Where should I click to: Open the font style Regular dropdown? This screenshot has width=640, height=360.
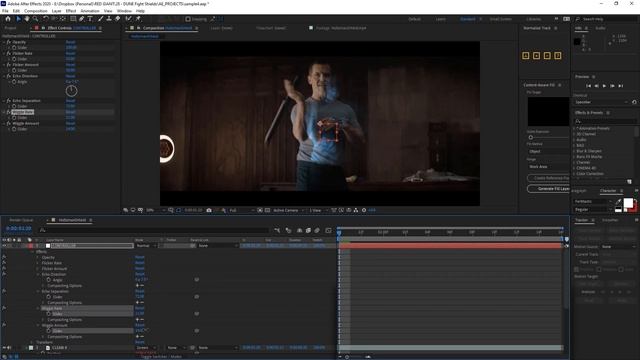[x=593, y=209]
